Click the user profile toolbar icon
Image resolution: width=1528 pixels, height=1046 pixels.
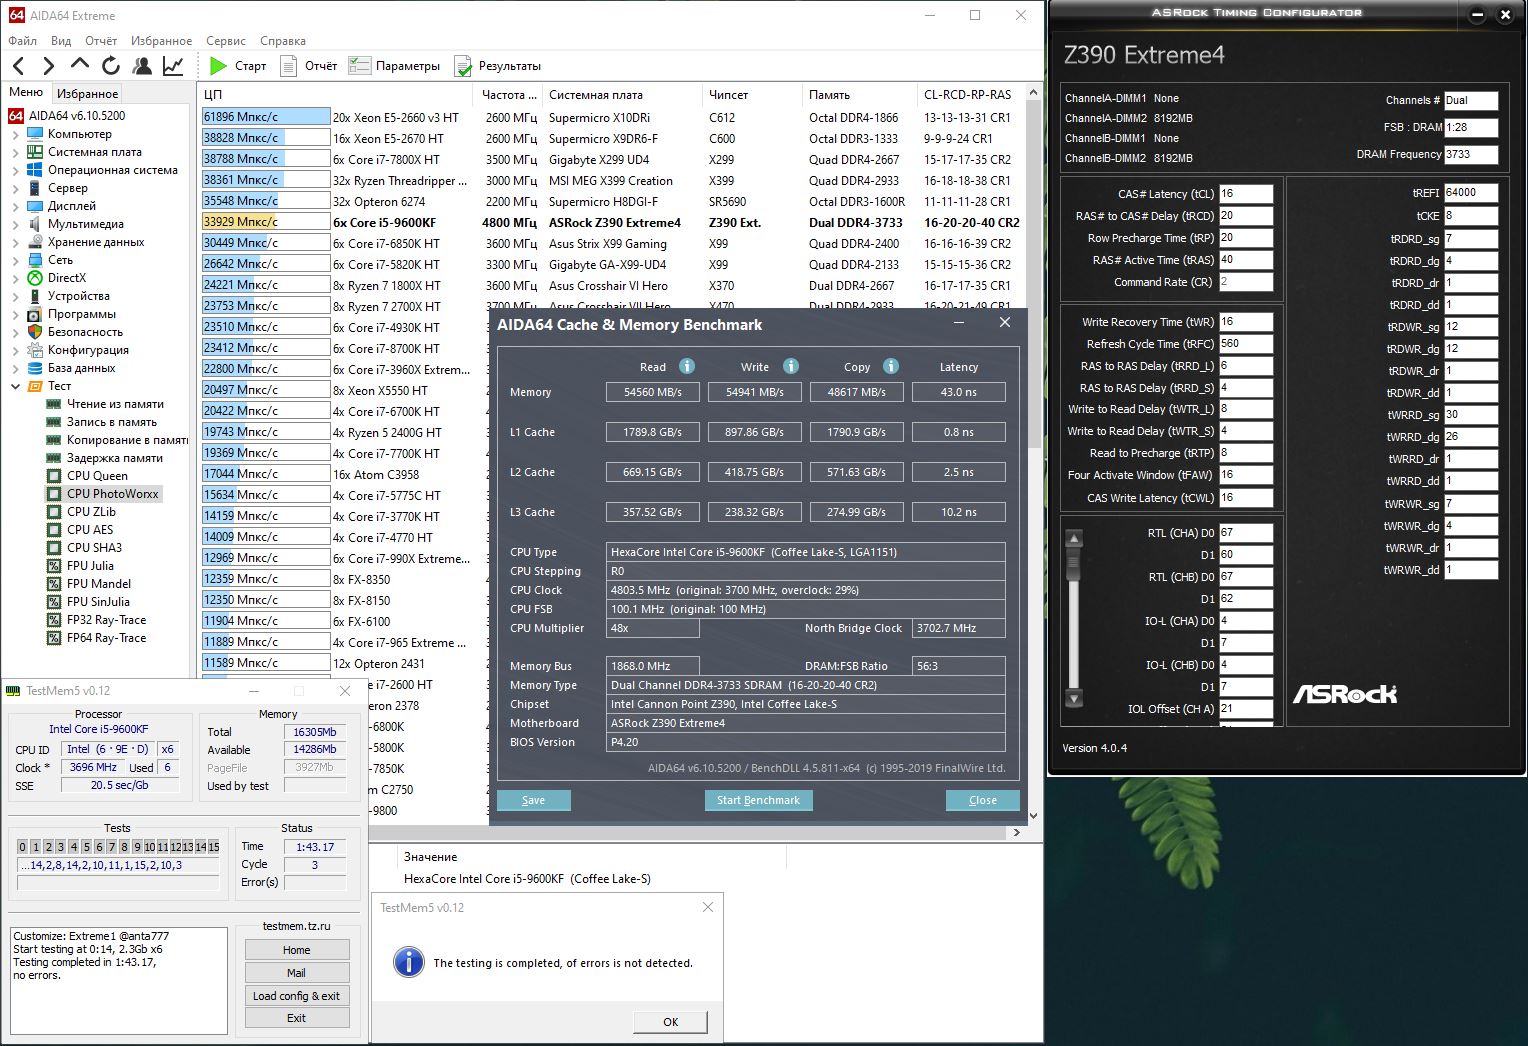[x=142, y=66]
